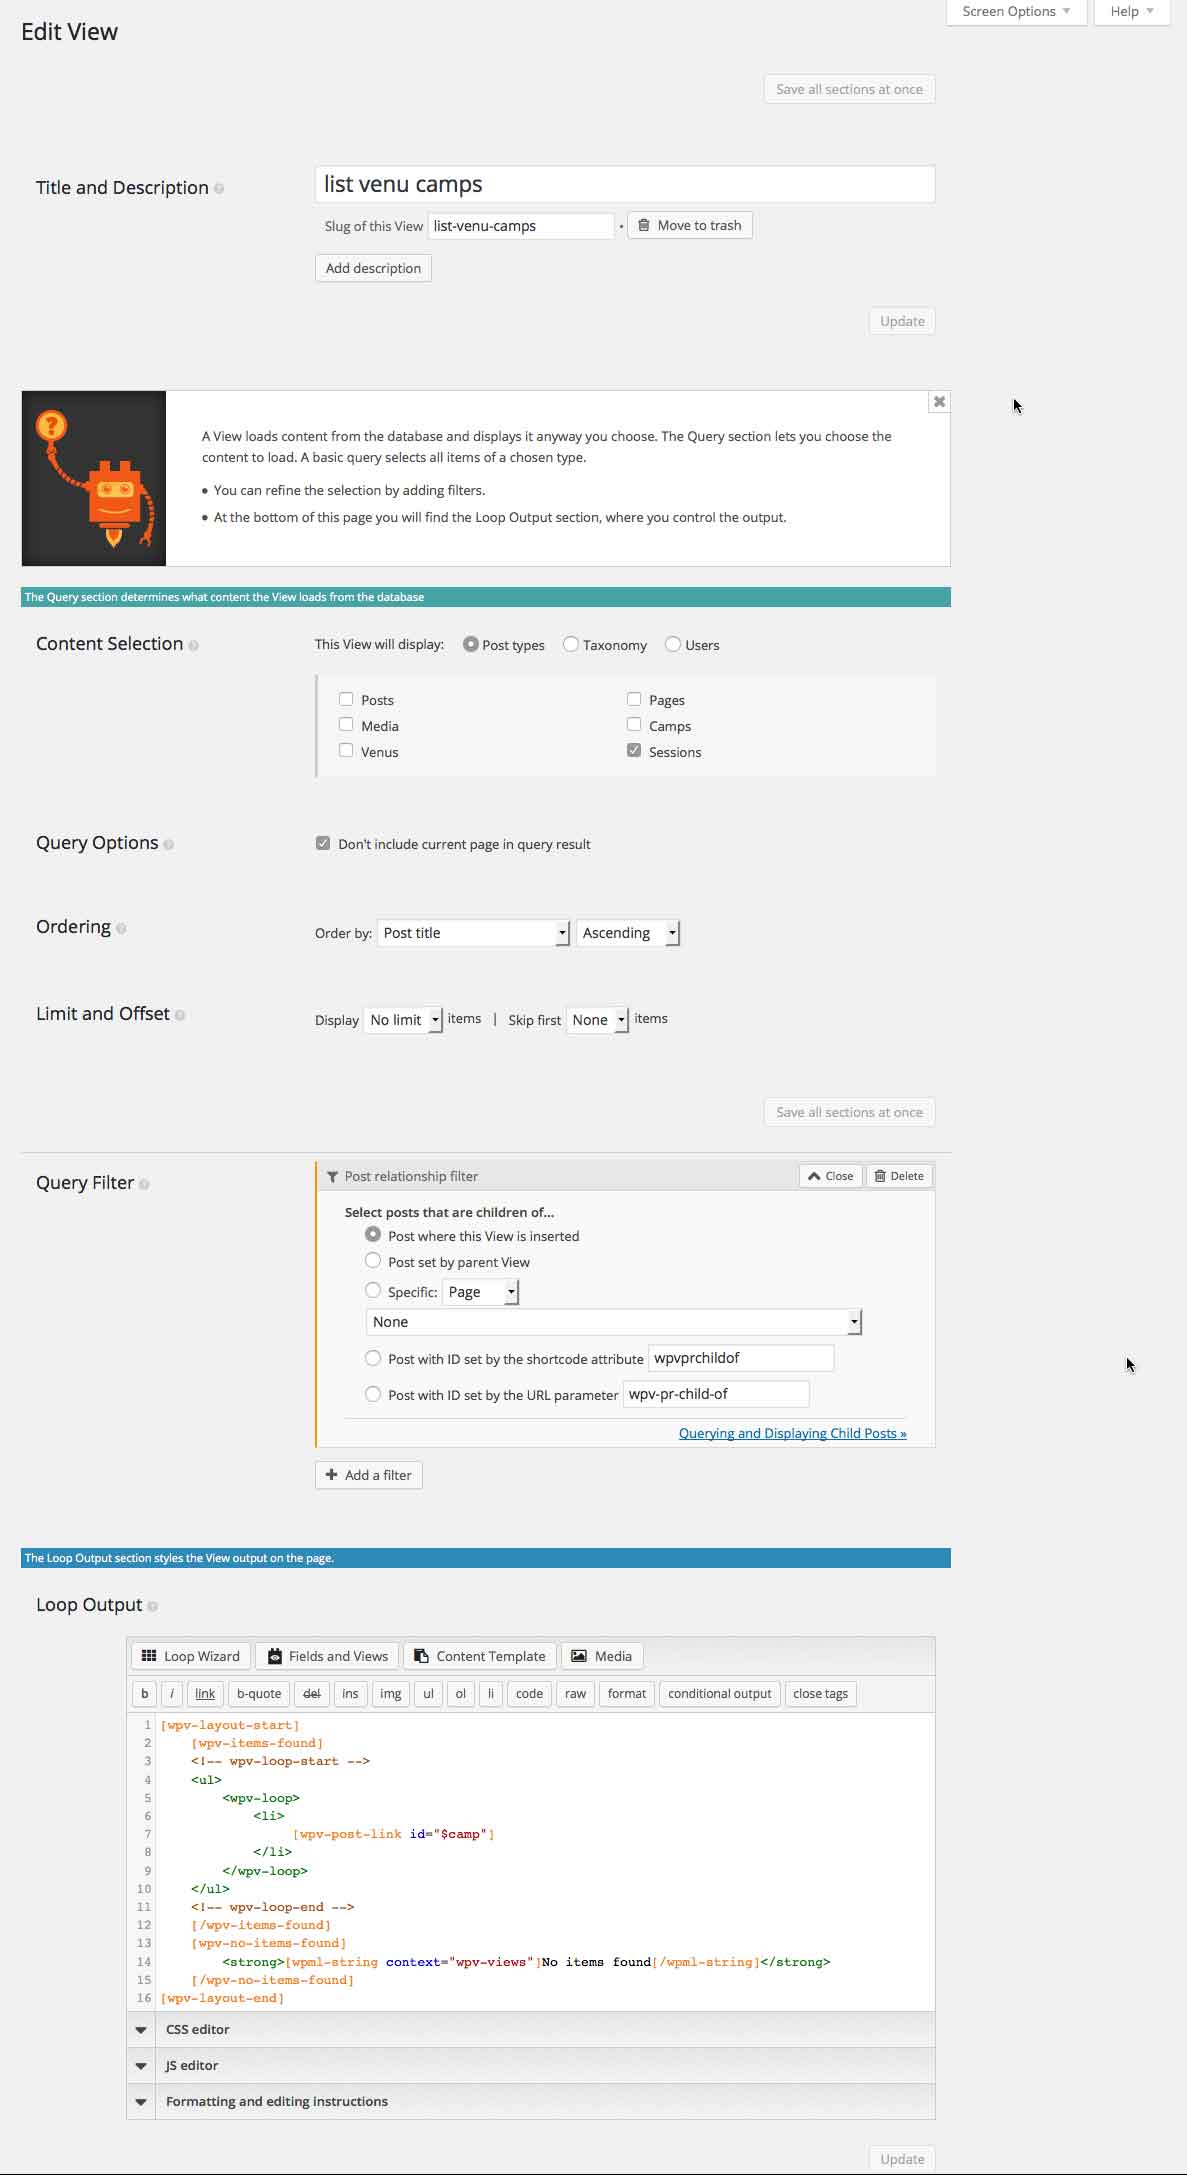
Task: Click conditional output button
Action: (x=720, y=1694)
